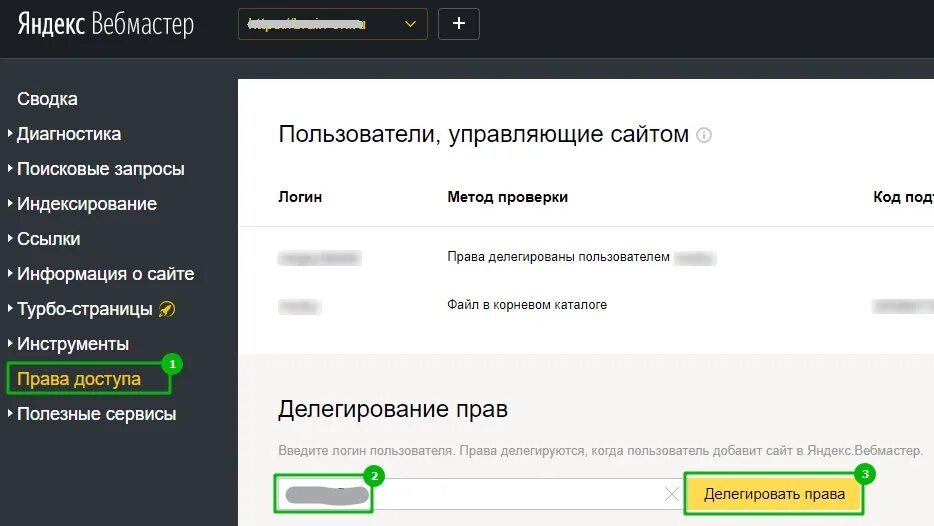Clear the login field with X icon

tap(671, 494)
